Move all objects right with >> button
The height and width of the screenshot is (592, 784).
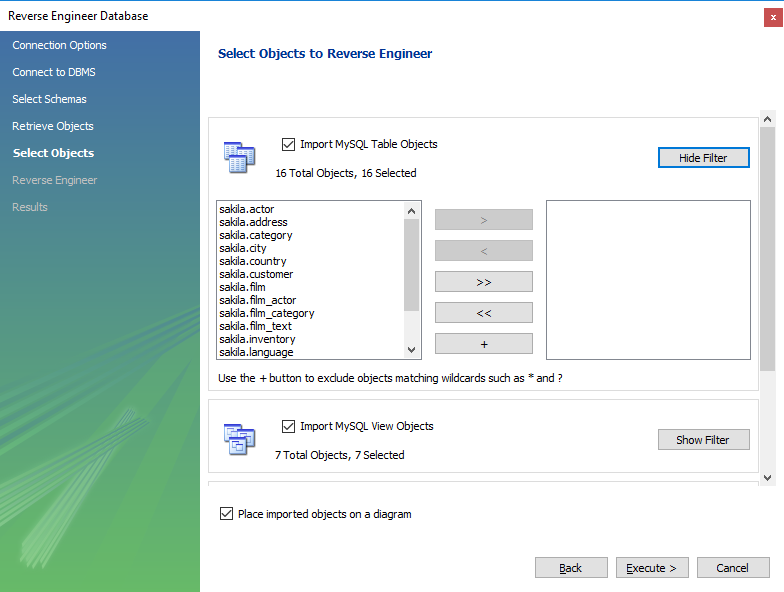click(484, 282)
